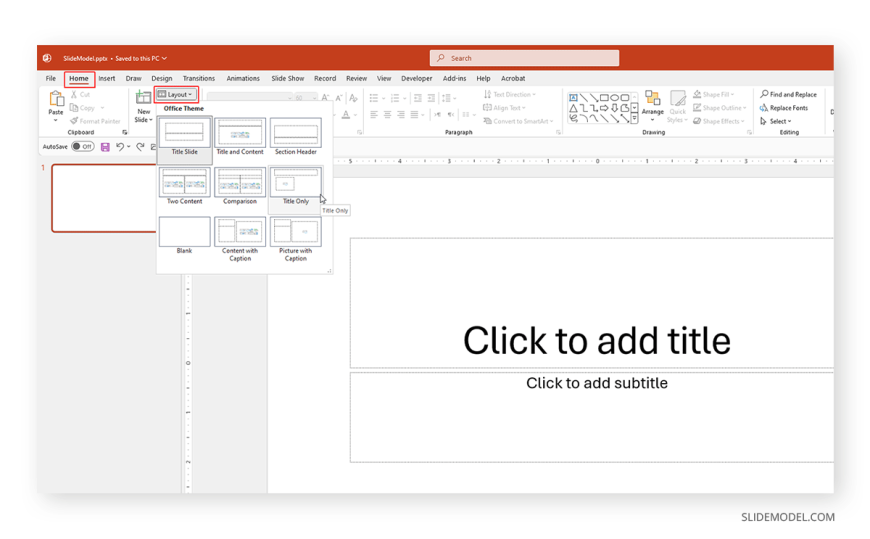This screenshot has height=539, width=870.
Task: Click the Arrange icon
Action: [x=652, y=98]
